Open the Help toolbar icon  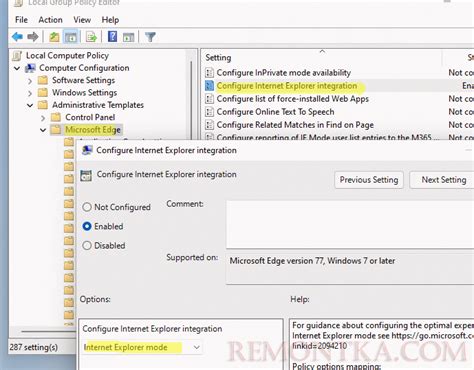tap(113, 36)
